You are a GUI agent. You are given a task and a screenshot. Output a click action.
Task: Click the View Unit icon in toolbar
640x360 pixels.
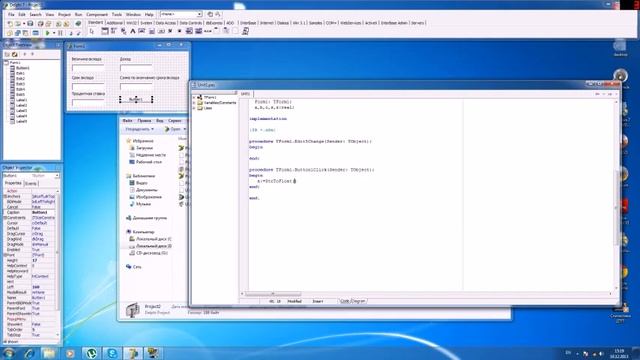[10, 33]
